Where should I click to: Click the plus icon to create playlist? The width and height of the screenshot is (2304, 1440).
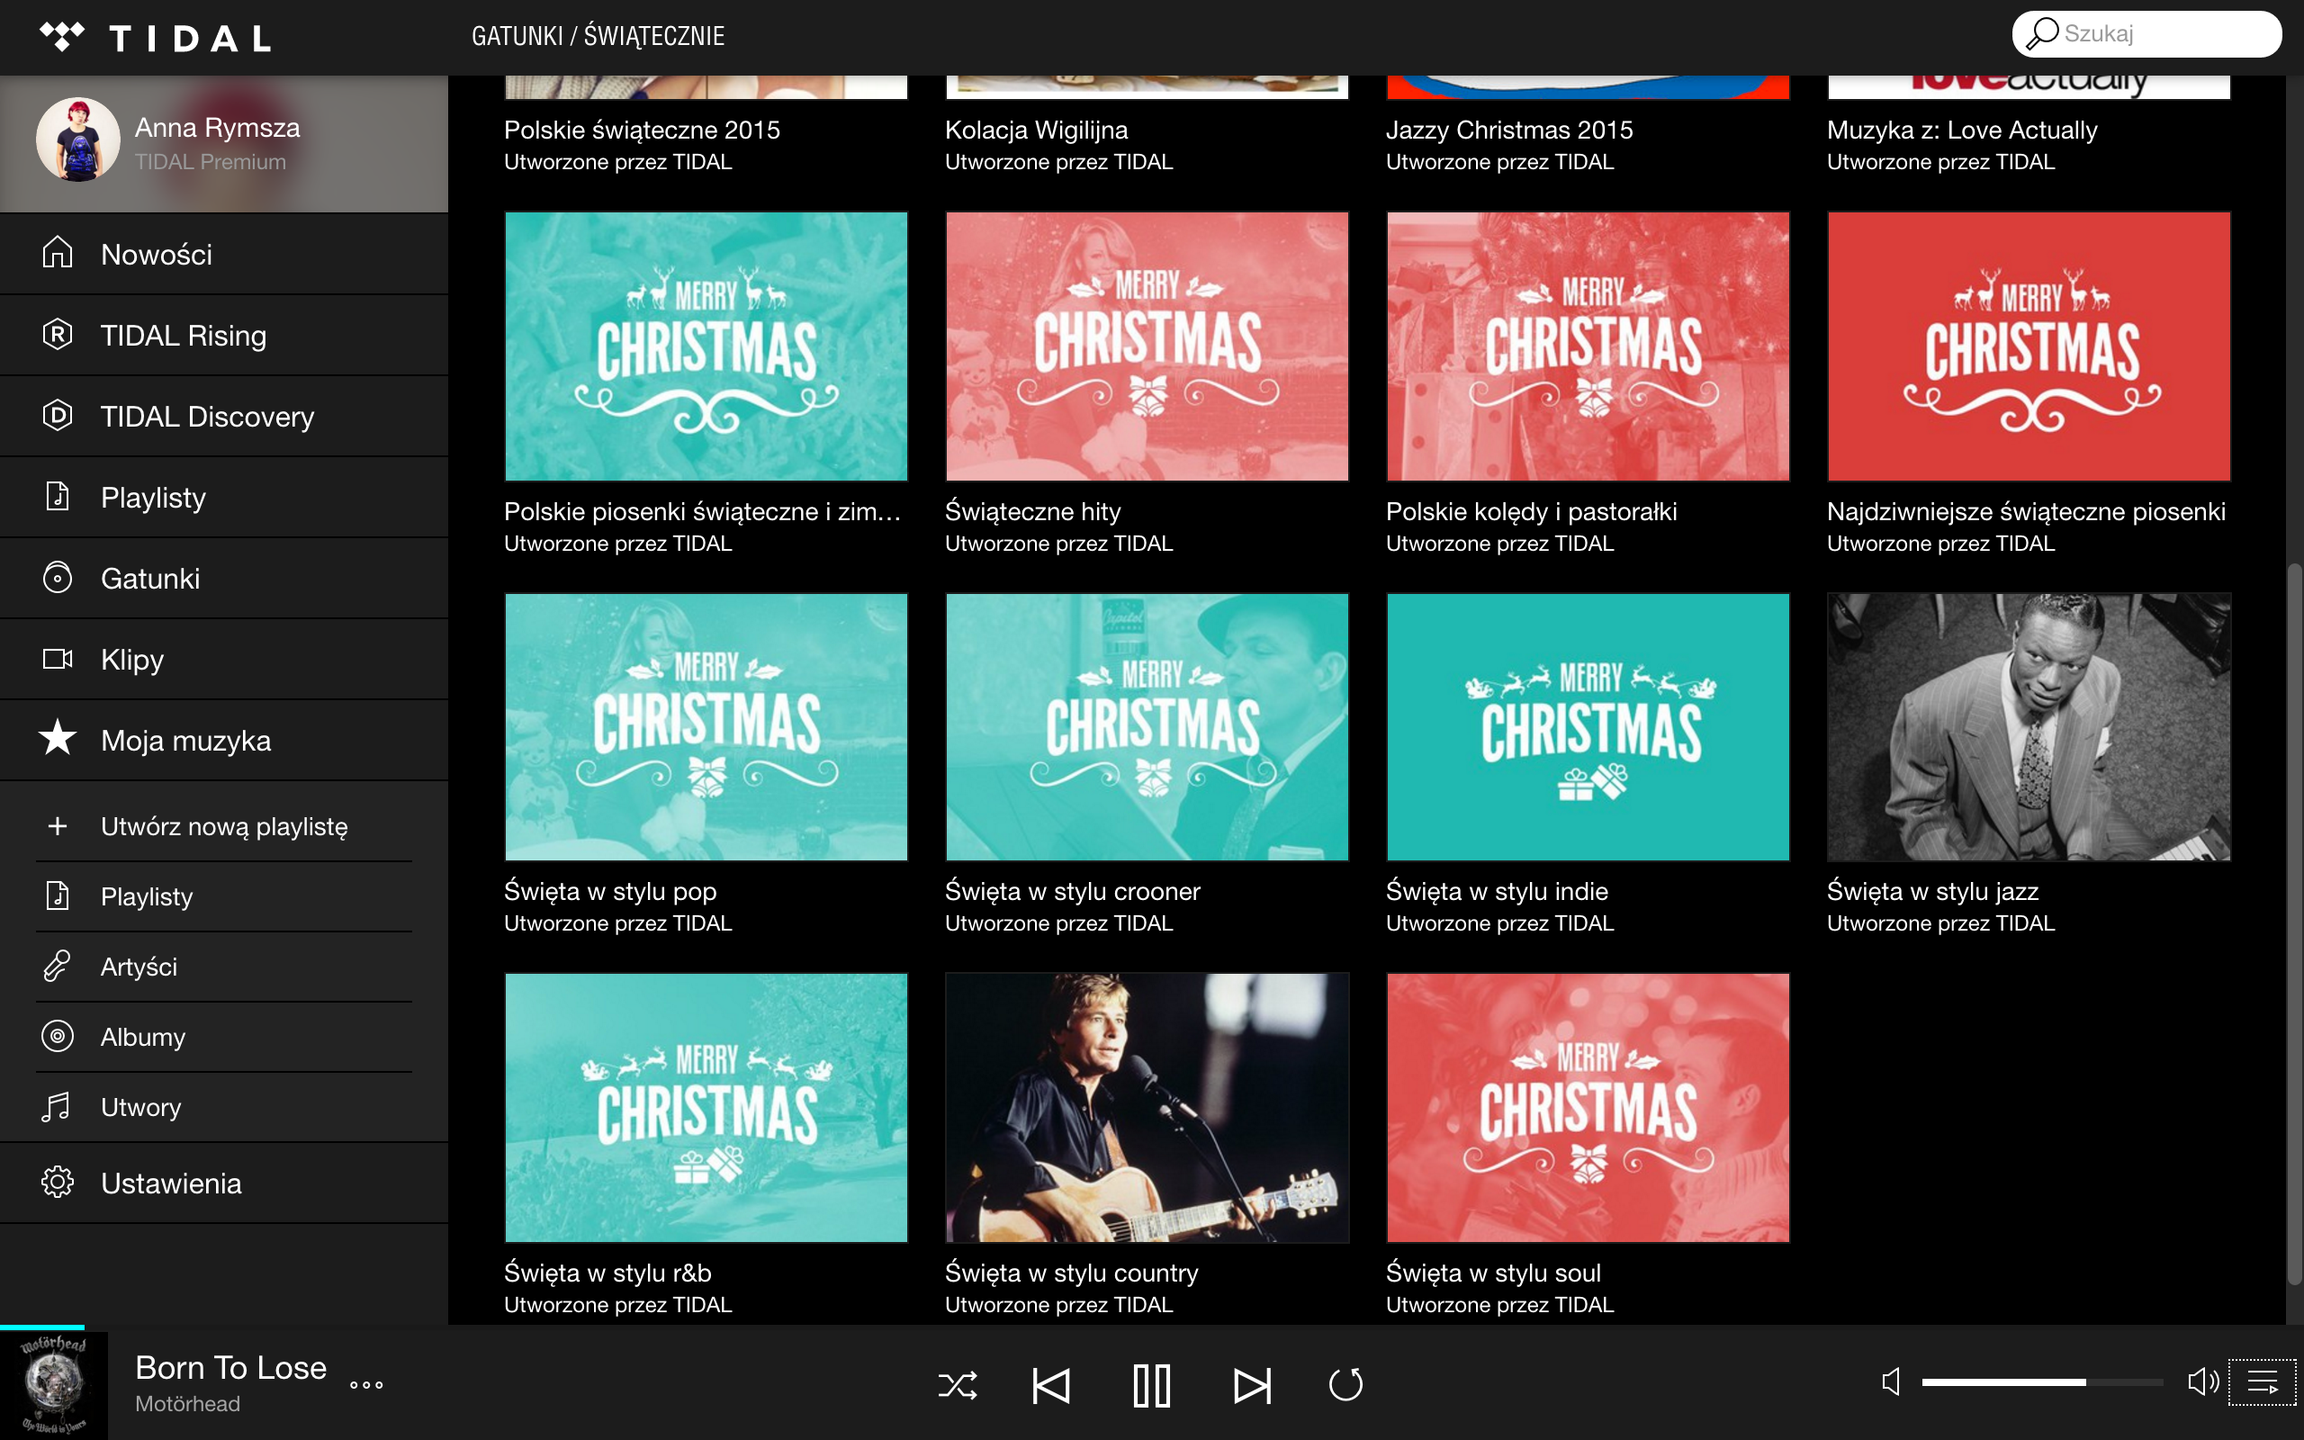pos(57,826)
